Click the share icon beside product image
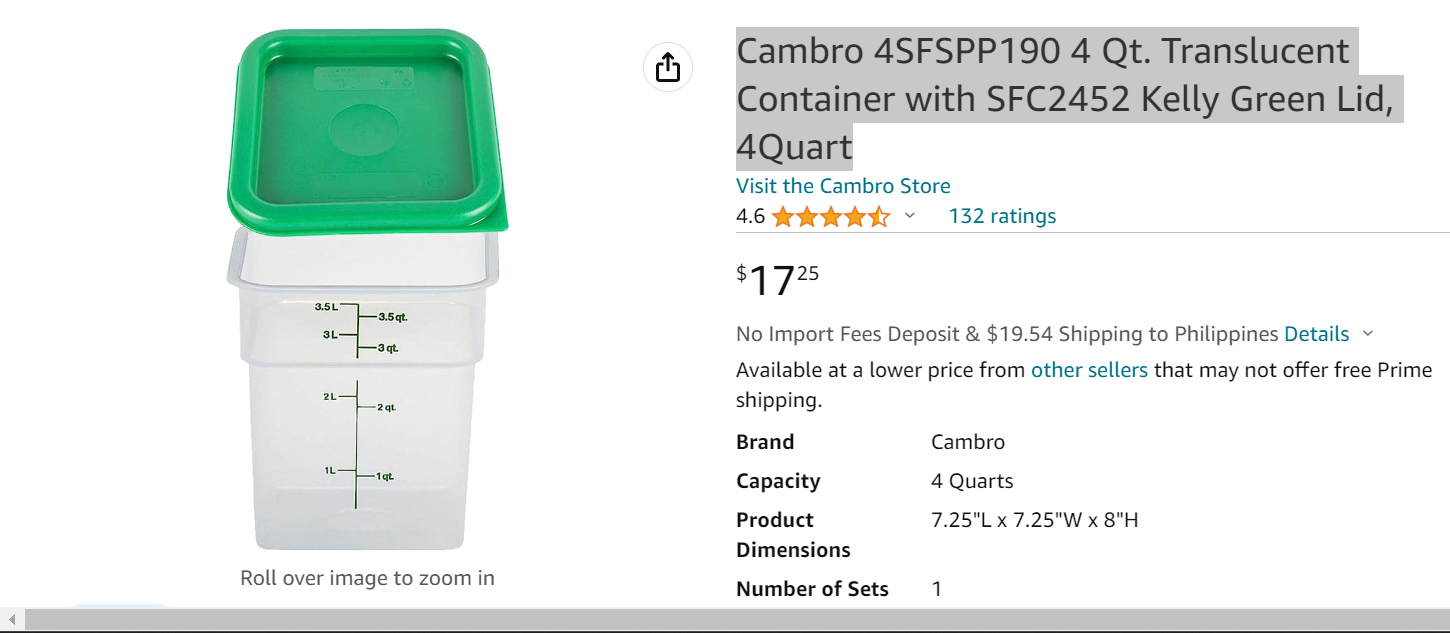The width and height of the screenshot is (1450, 633). 668,68
